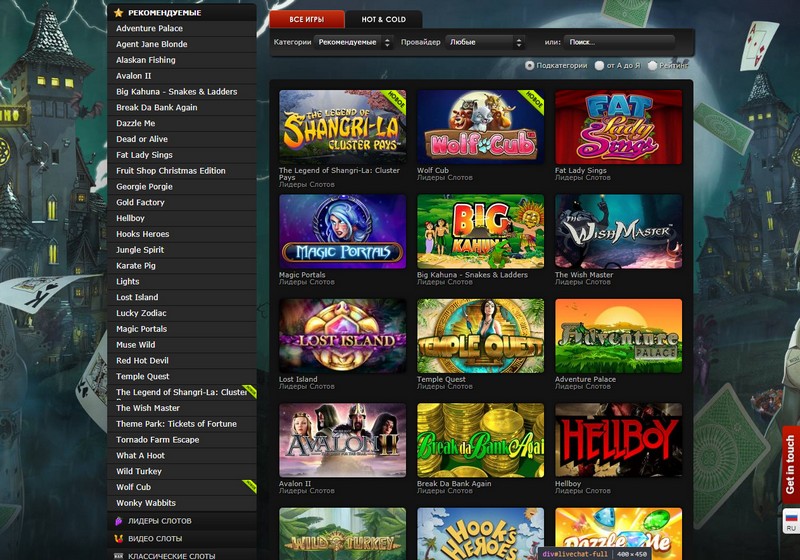Click the Лидеры слотов category icon

coord(118,521)
